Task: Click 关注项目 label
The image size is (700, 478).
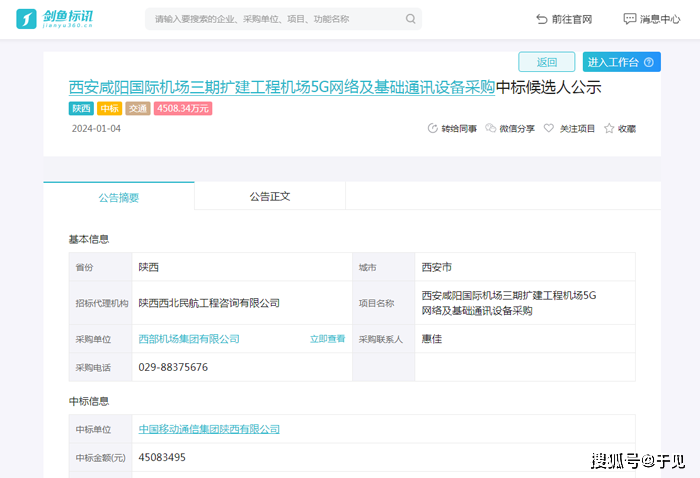Action: 577,129
